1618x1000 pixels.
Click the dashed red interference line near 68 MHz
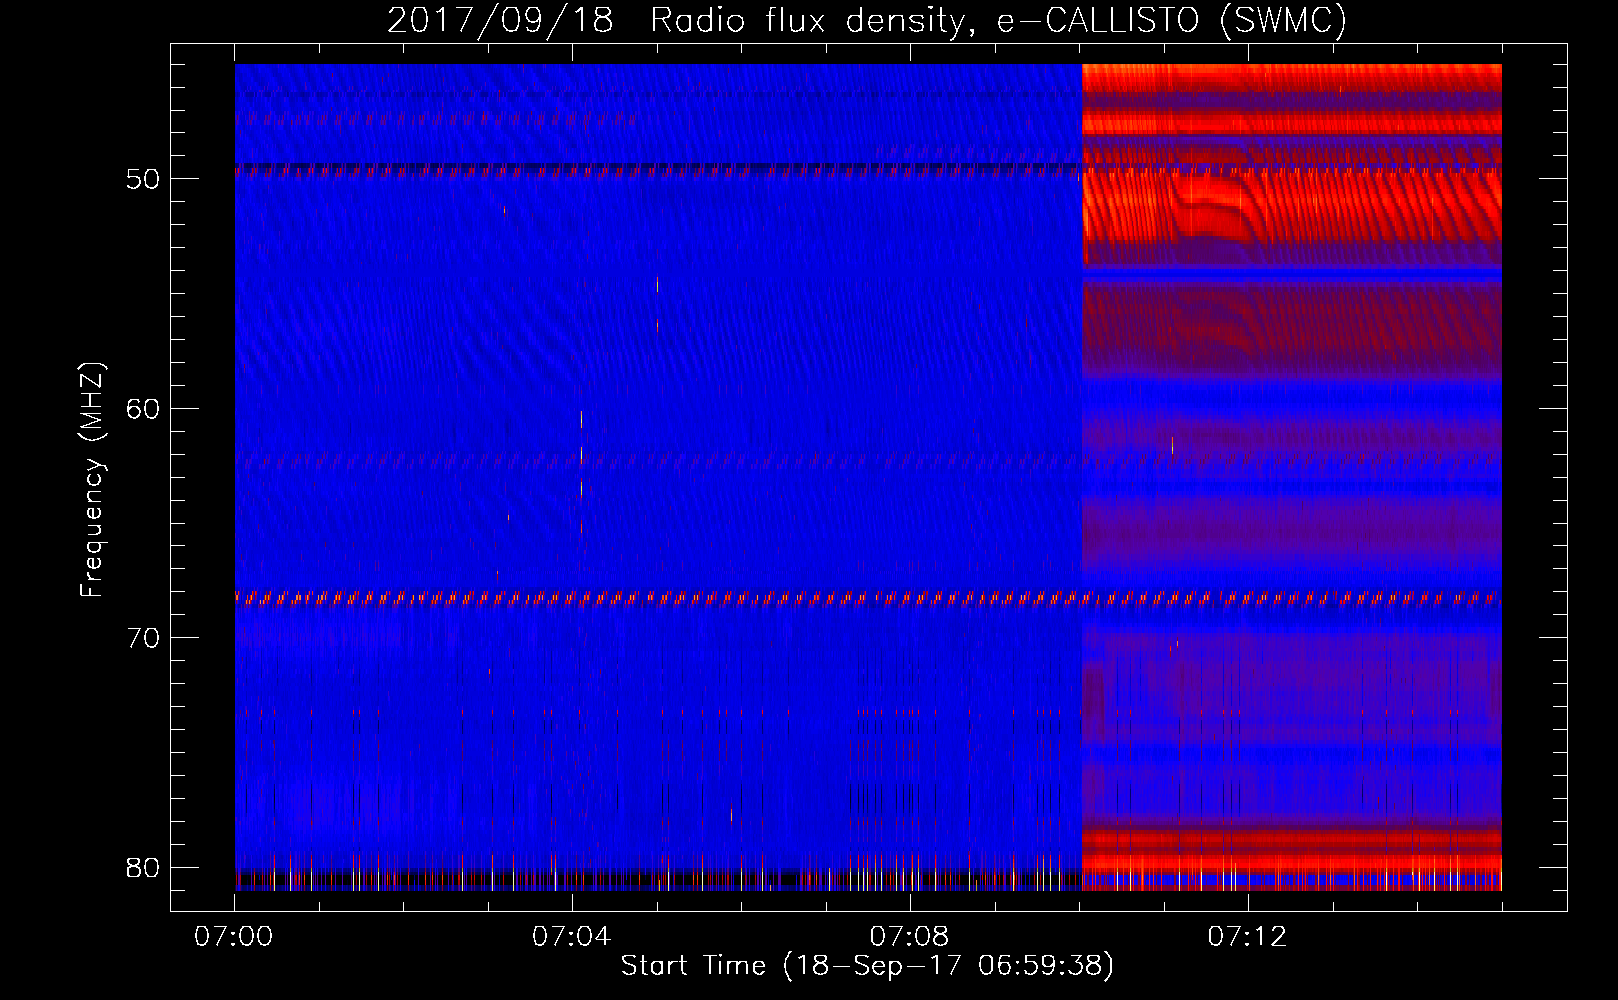point(868,599)
